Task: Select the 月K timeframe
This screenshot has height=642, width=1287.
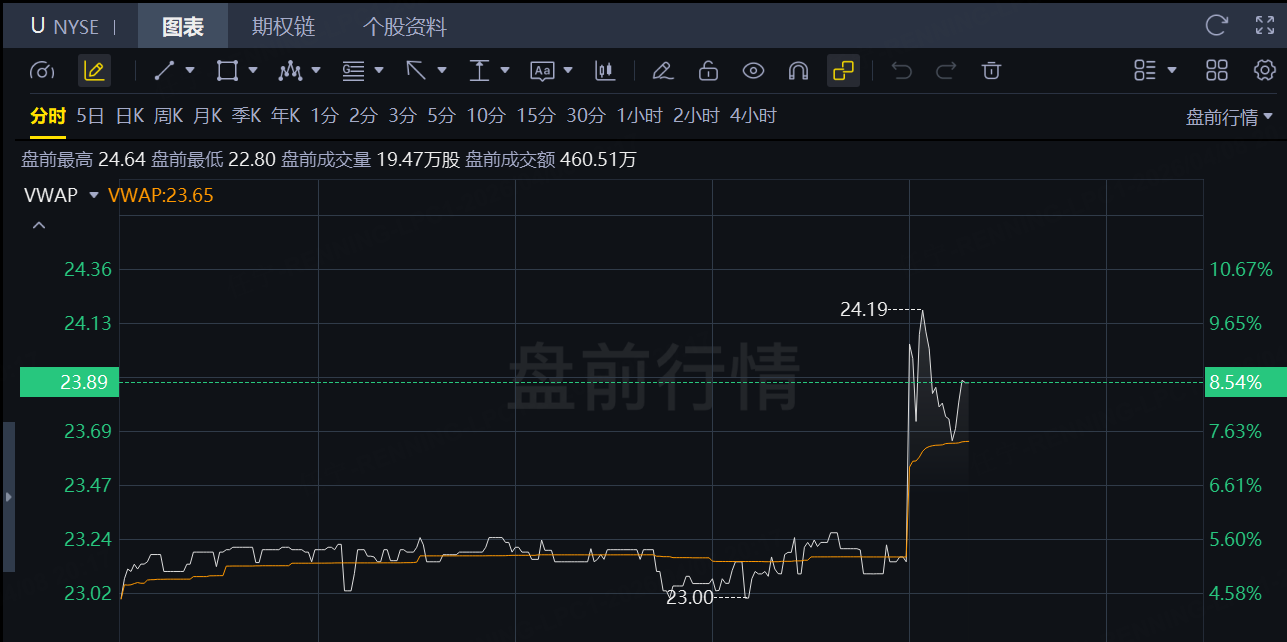Action: 207,116
